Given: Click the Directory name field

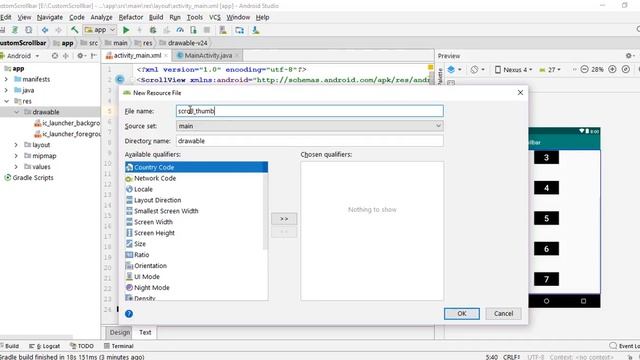Looking at the screenshot, I should [310, 141].
